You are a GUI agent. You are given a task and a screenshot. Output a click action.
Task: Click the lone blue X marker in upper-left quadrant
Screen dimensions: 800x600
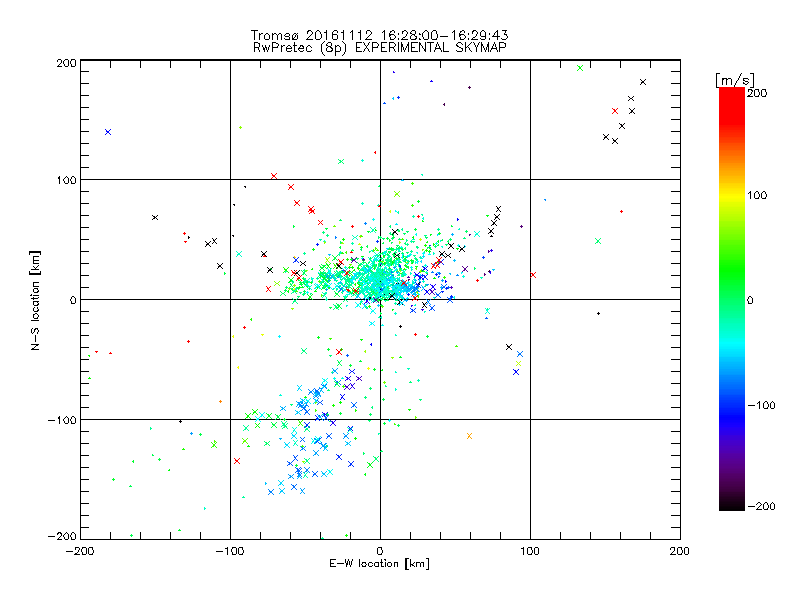pos(108,132)
